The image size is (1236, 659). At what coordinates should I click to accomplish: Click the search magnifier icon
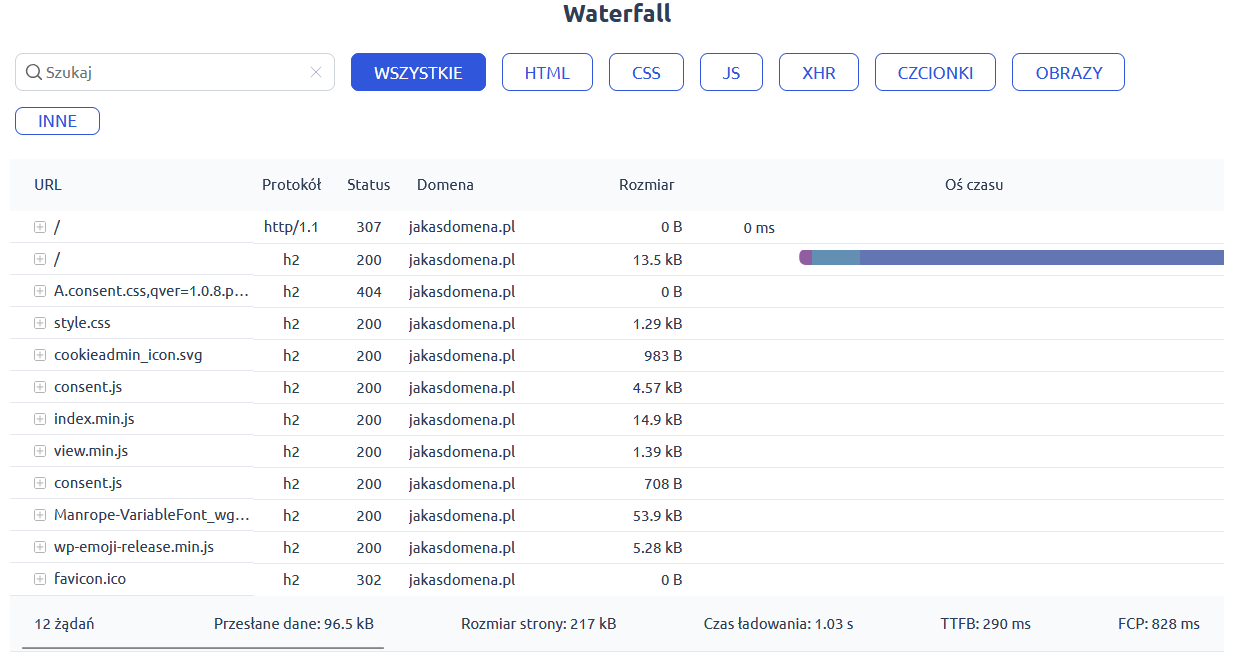pos(33,72)
